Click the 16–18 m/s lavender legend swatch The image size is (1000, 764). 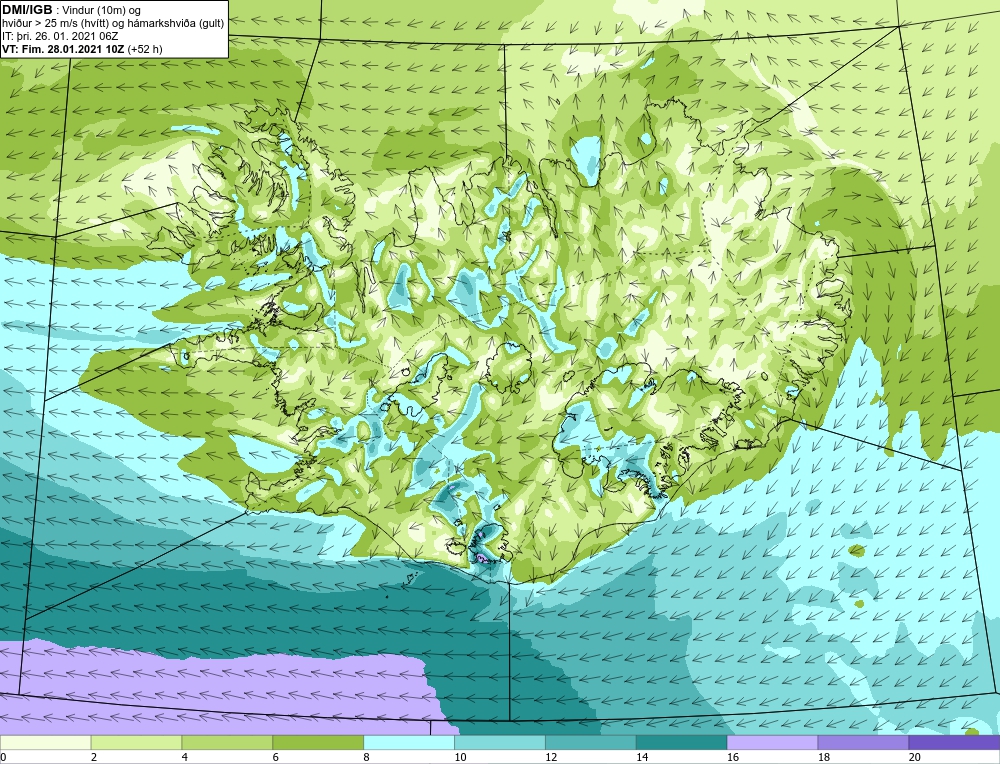click(x=772, y=743)
